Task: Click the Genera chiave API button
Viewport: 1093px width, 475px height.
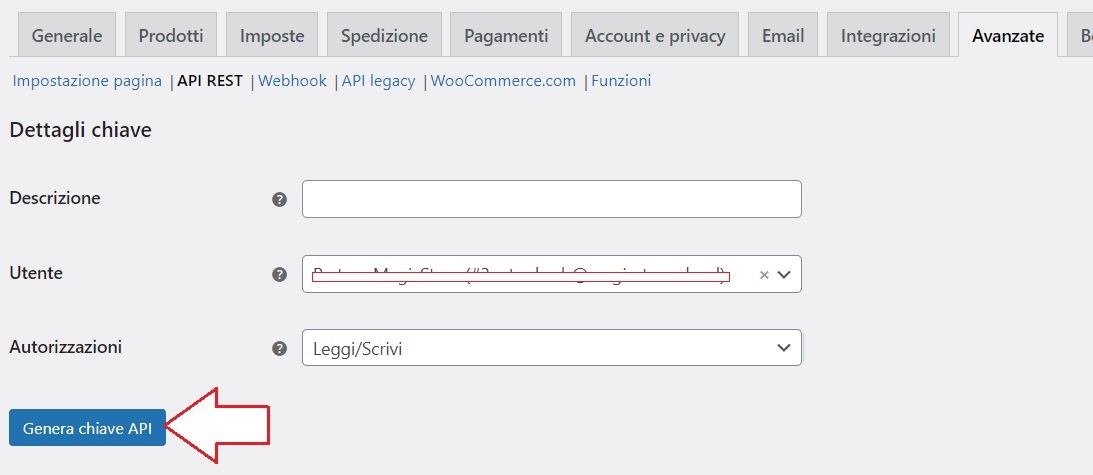Action: pyautogui.click(x=87, y=428)
